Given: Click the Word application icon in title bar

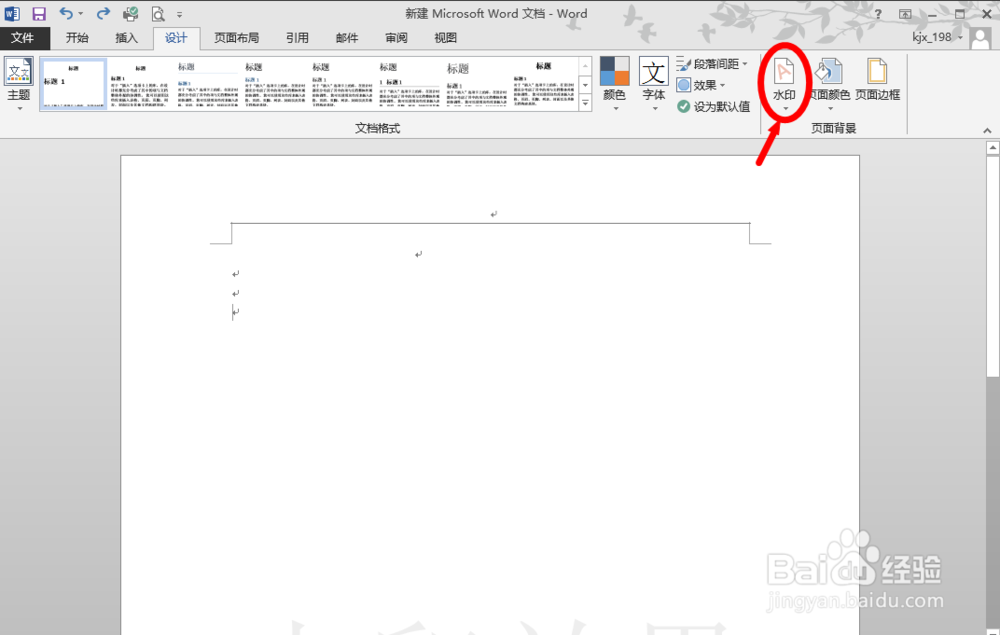Looking at the screenshot, I should point(12,13).
